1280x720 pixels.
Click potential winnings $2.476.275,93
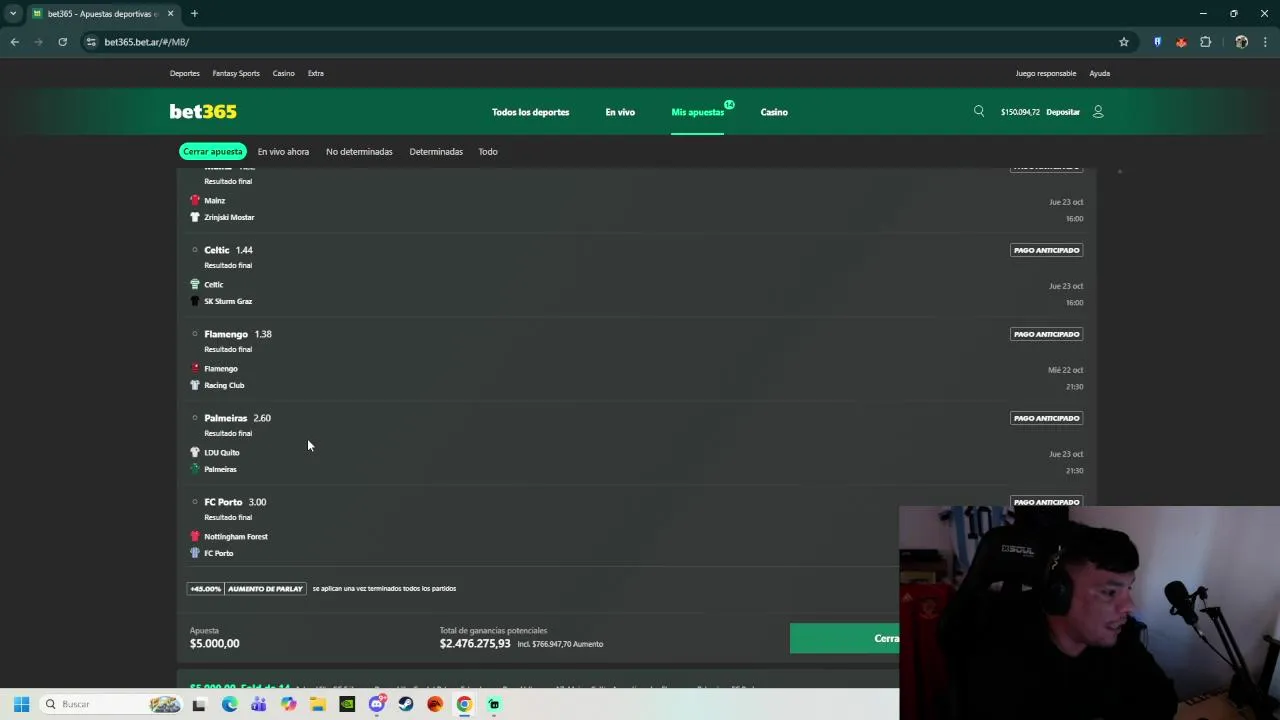click(475, 644)
